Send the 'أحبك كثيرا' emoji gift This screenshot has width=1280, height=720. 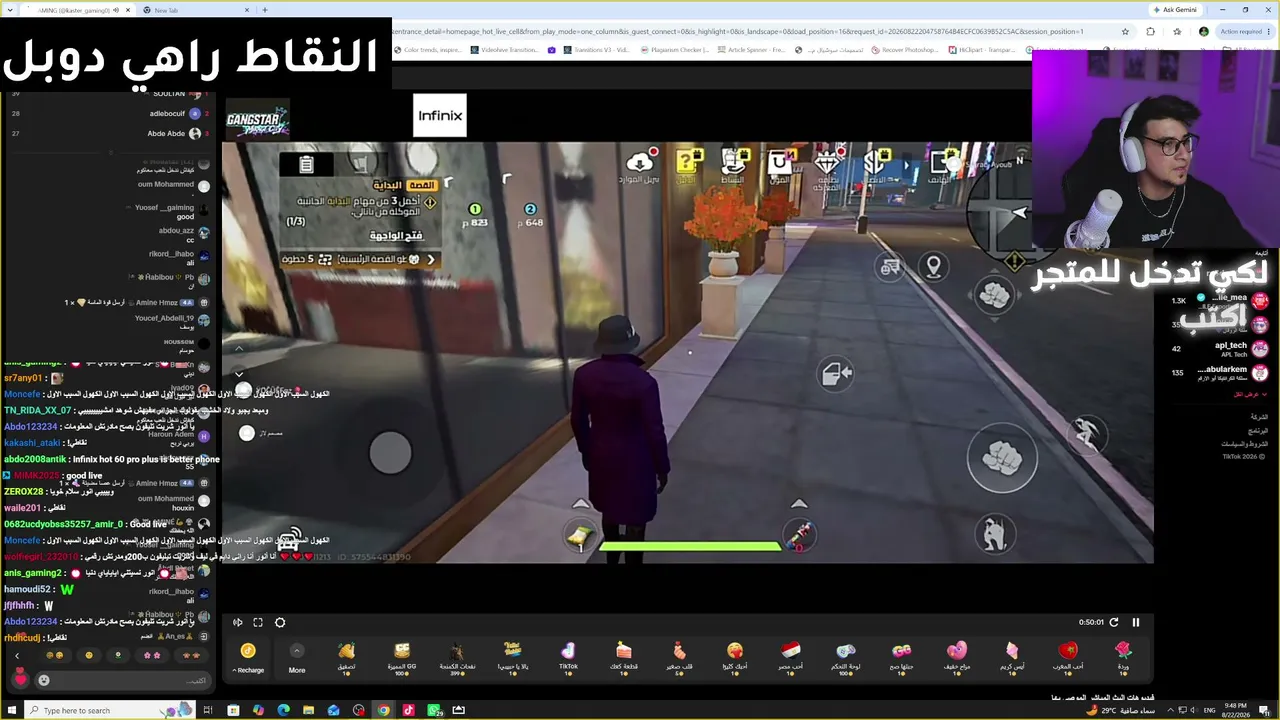pos(735,657)
